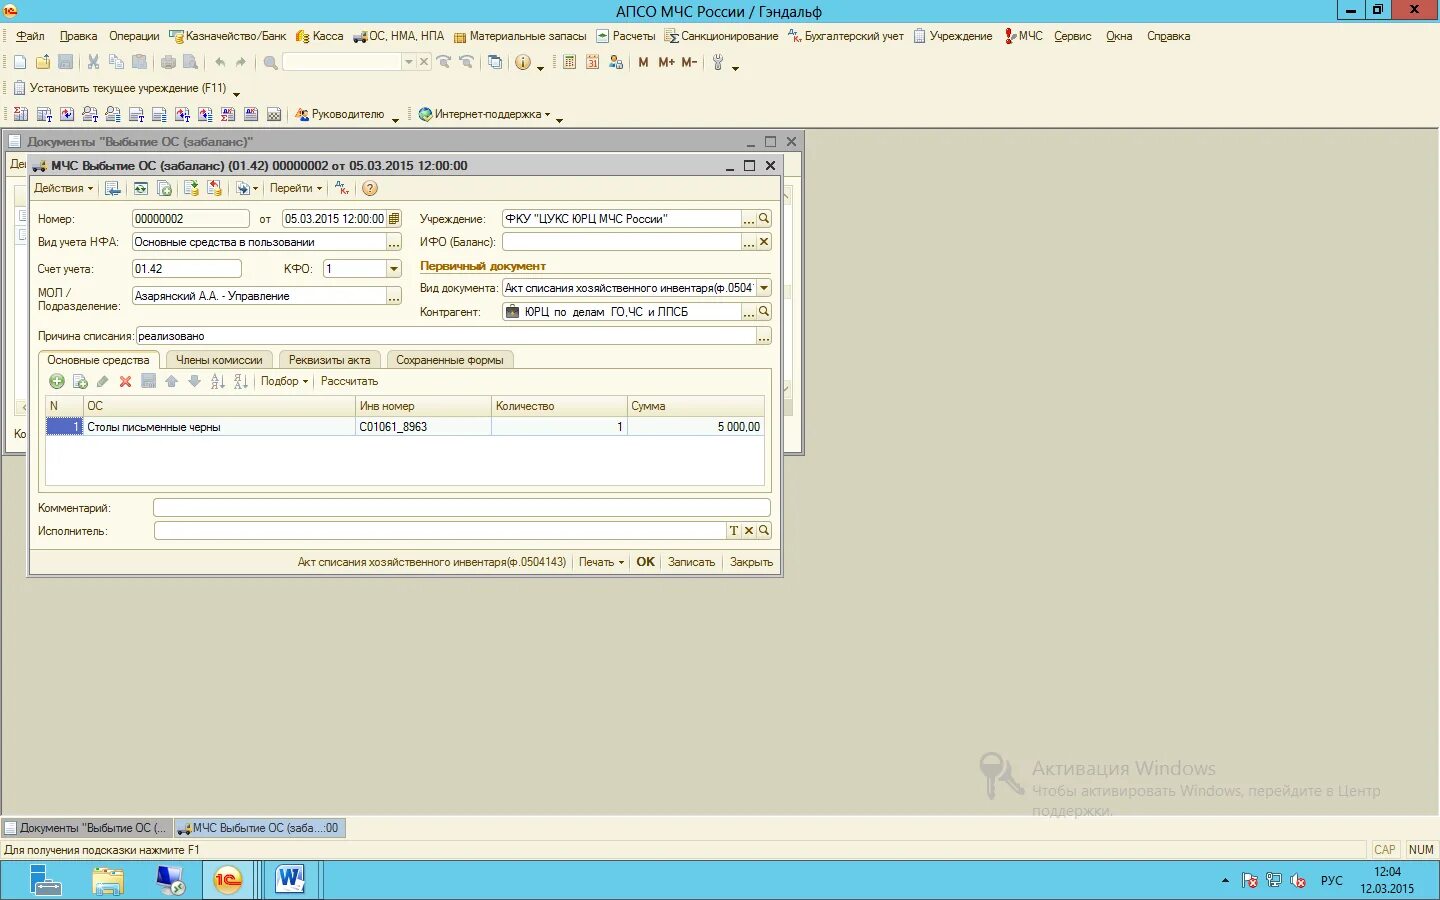
Task: Click the Комментарий input field
Action: pyautogui.click(x=461, y=508)
